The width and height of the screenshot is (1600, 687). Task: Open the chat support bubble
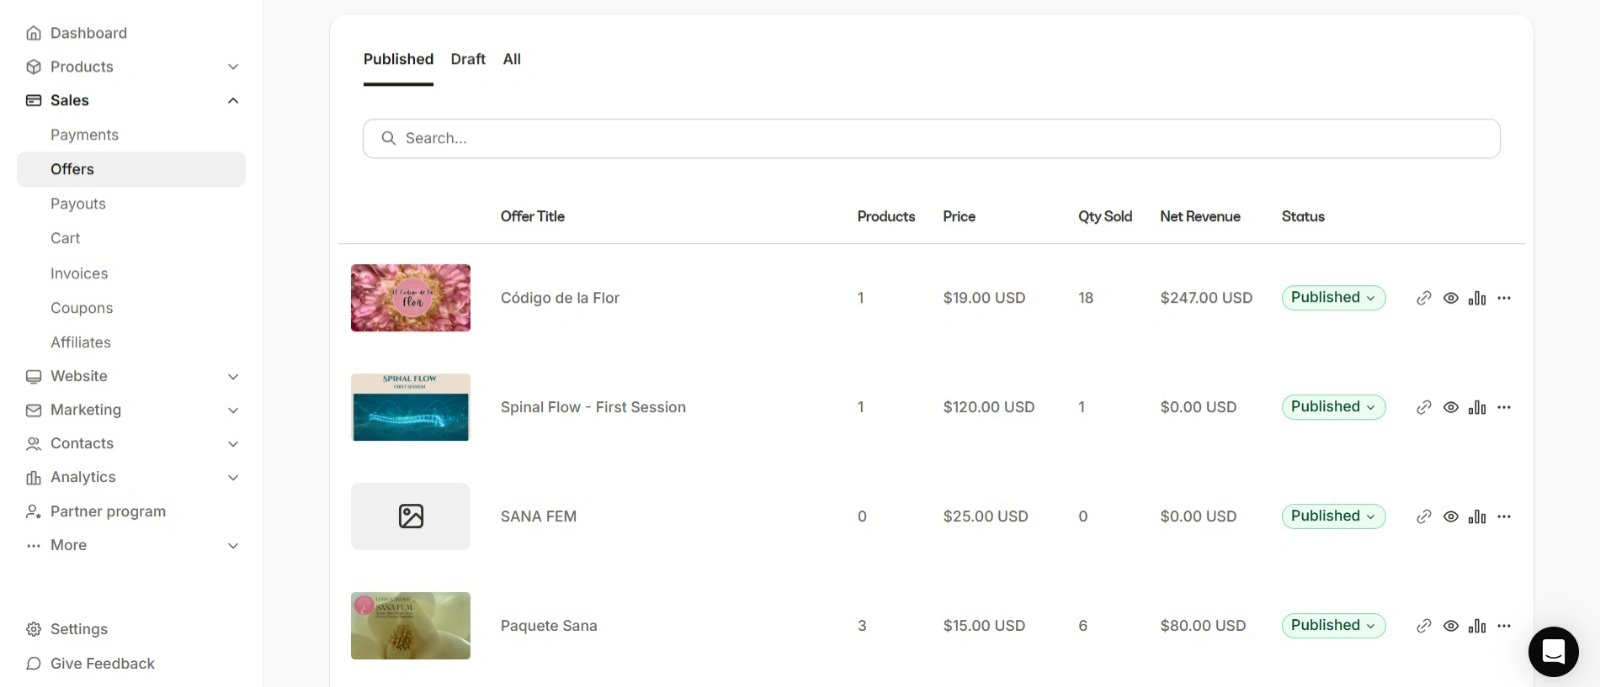(x=1553, y=652)
